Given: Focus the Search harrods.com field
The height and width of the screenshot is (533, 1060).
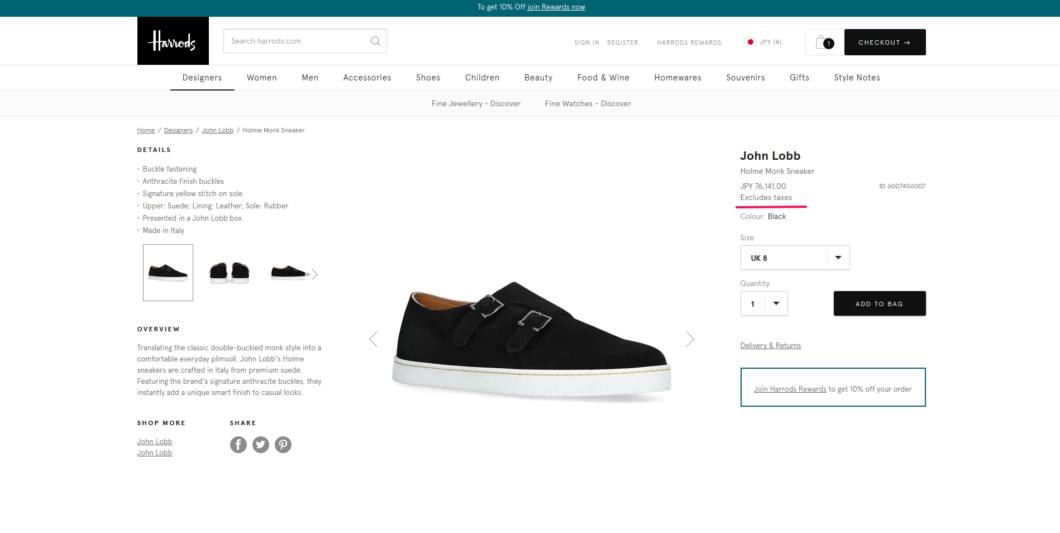Looking at the screenshot, I should click(x=305, y=41).
